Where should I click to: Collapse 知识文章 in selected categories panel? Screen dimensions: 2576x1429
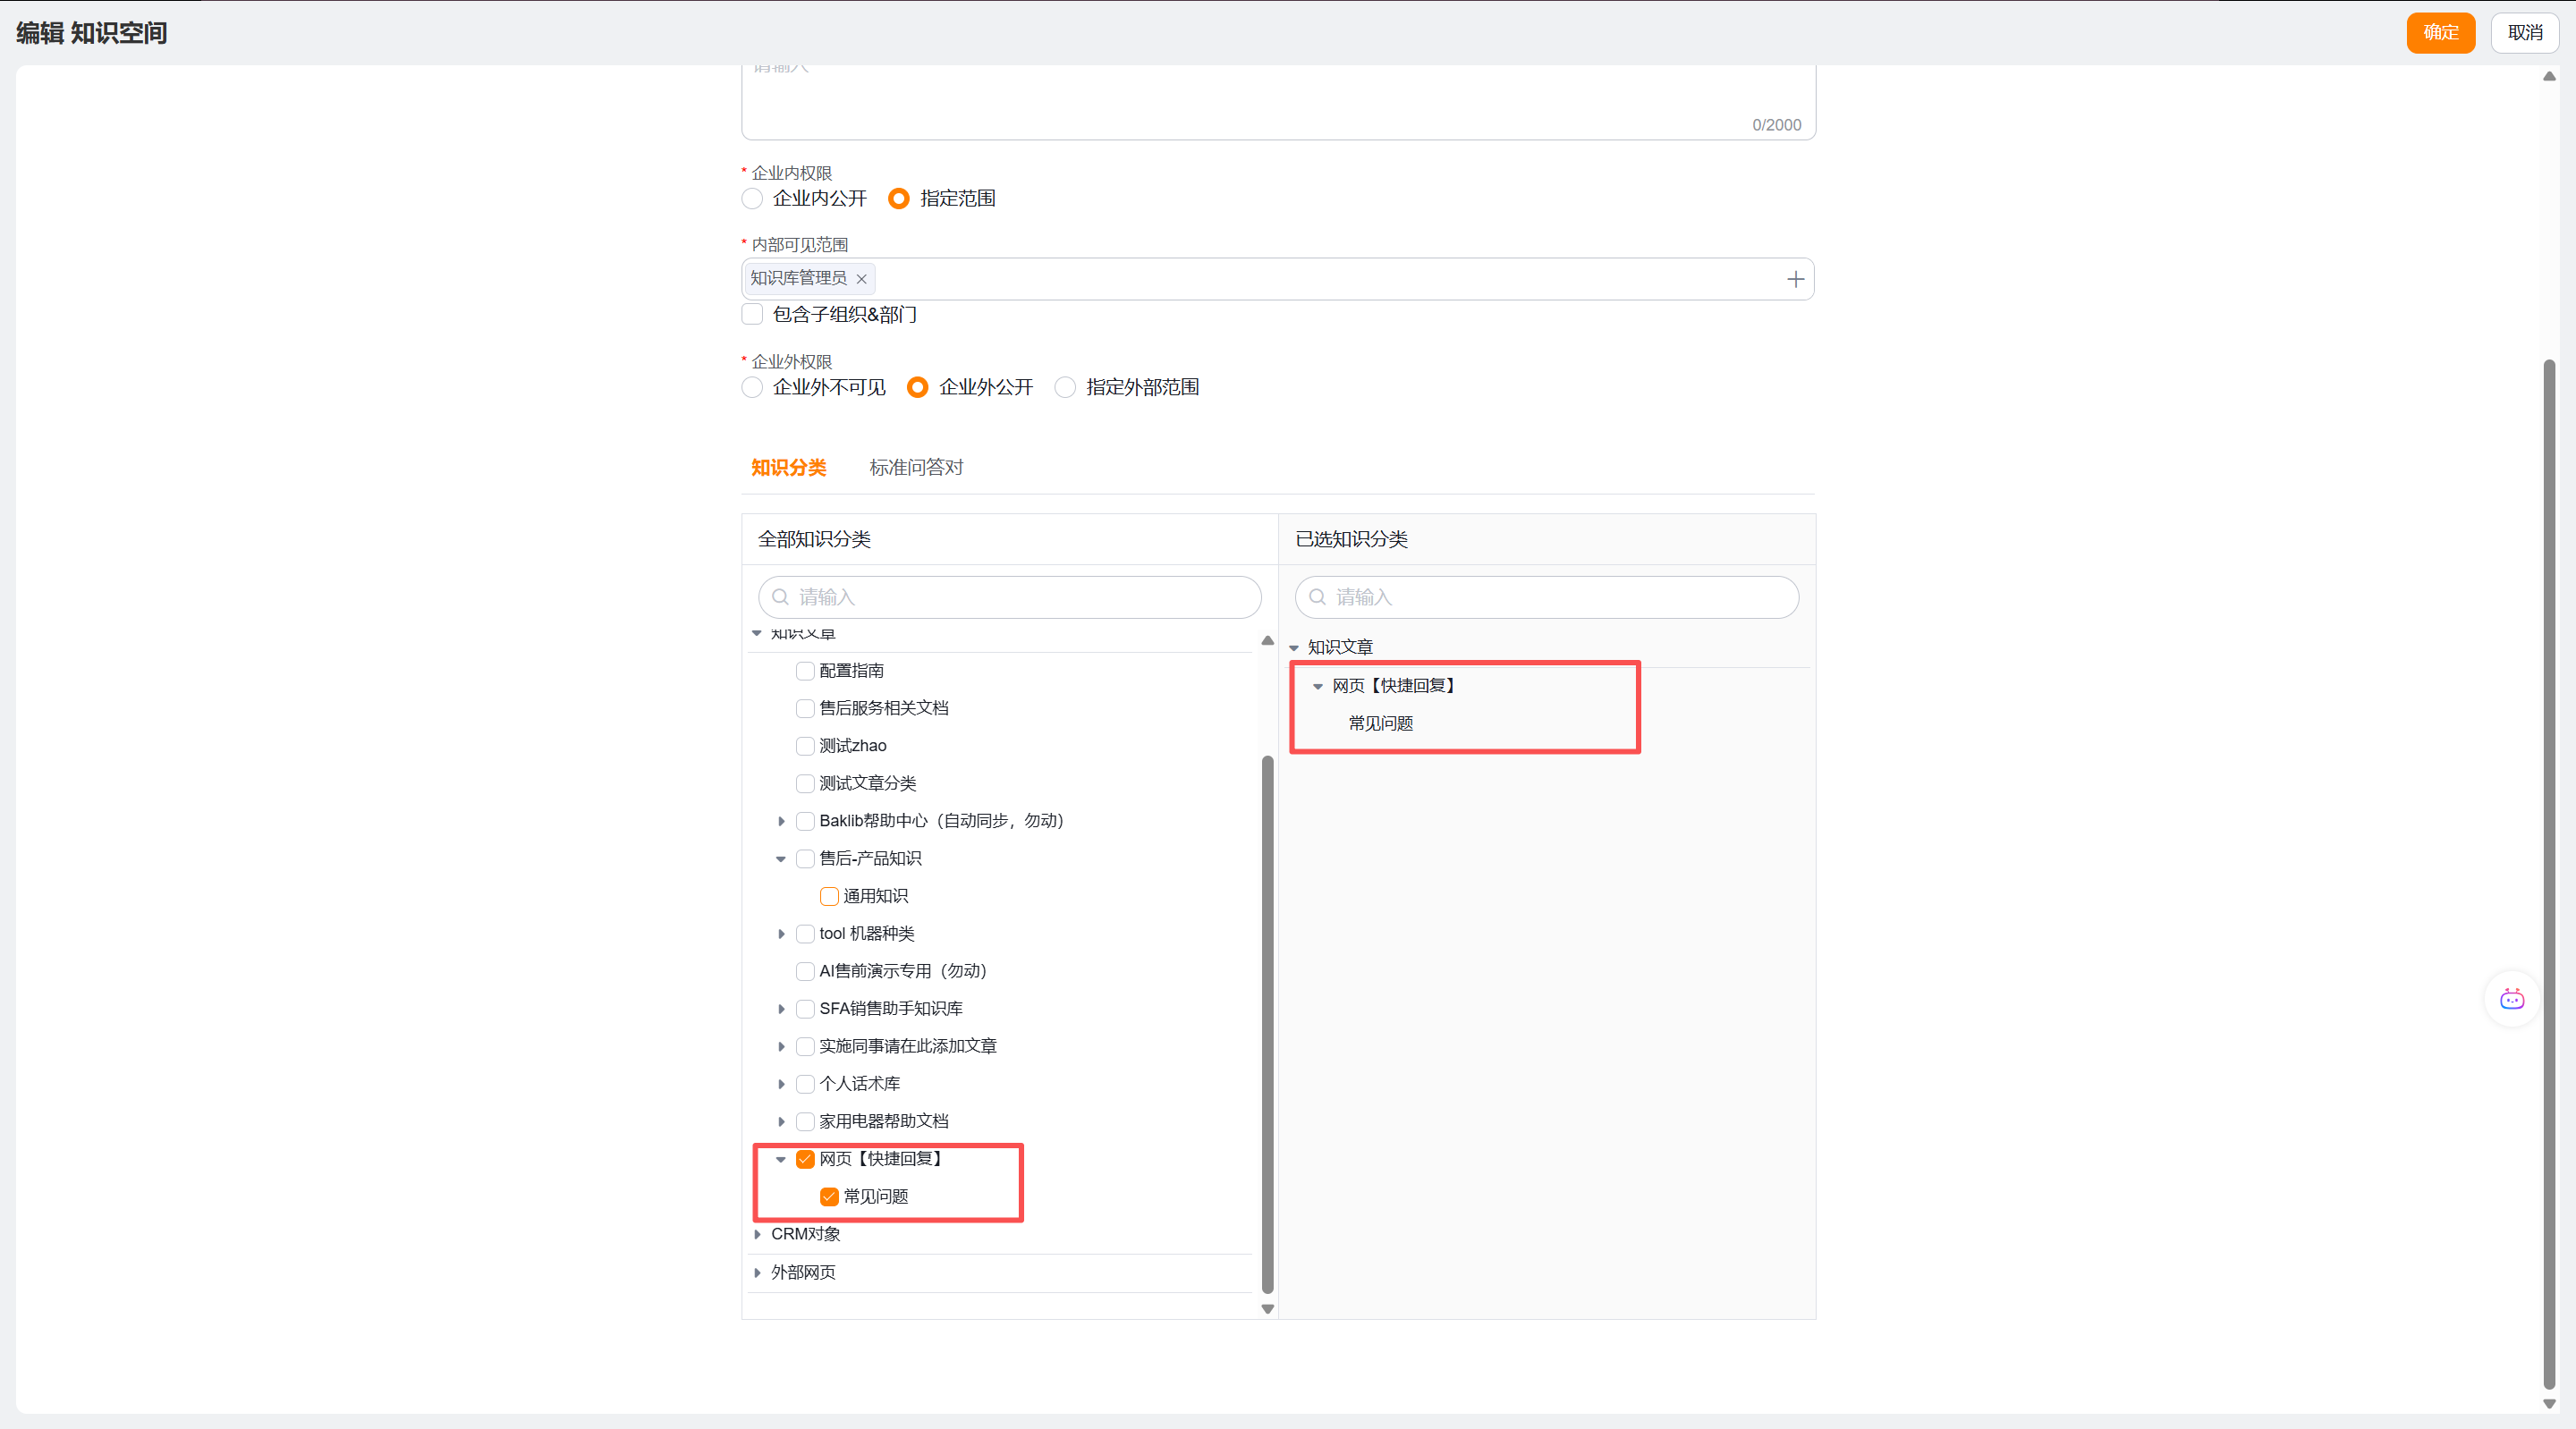[1294, 648]
